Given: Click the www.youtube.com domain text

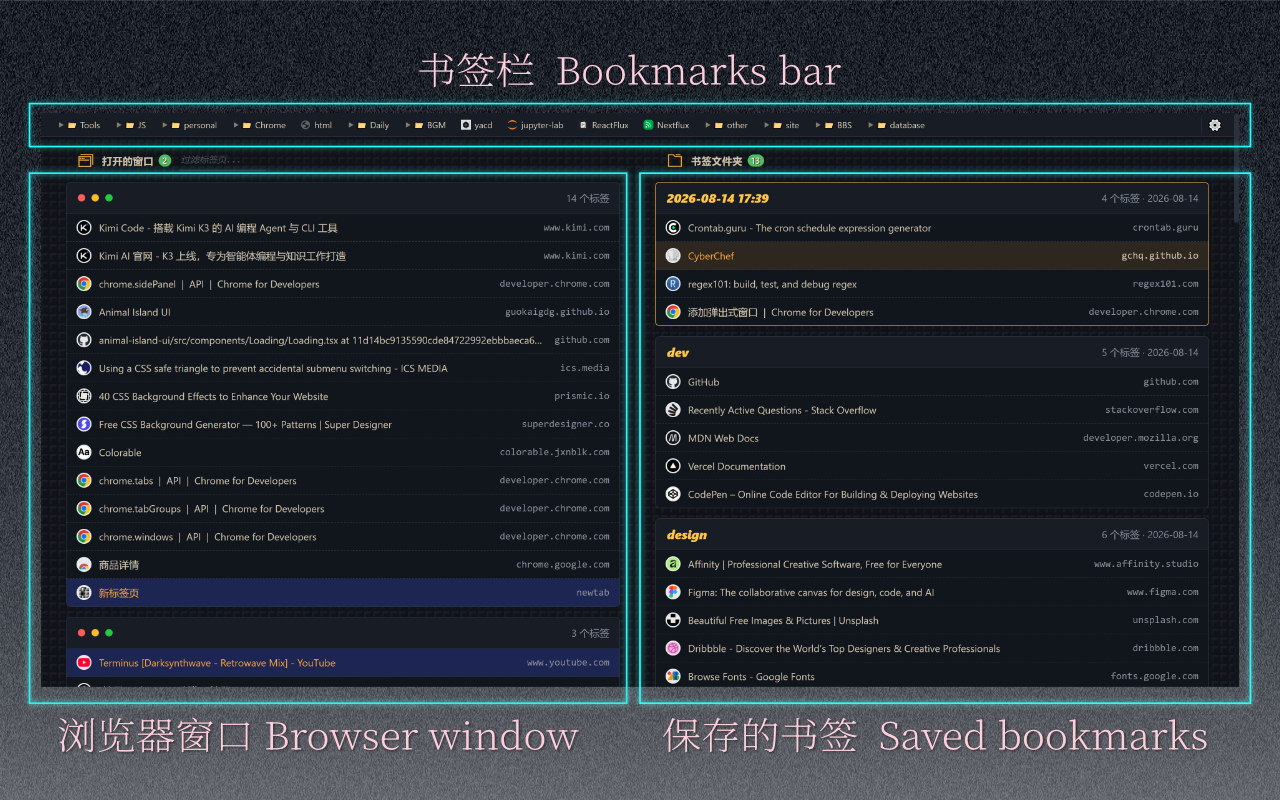Looking at the screenshot, I should pyautogui.click(x=568, y=662).
